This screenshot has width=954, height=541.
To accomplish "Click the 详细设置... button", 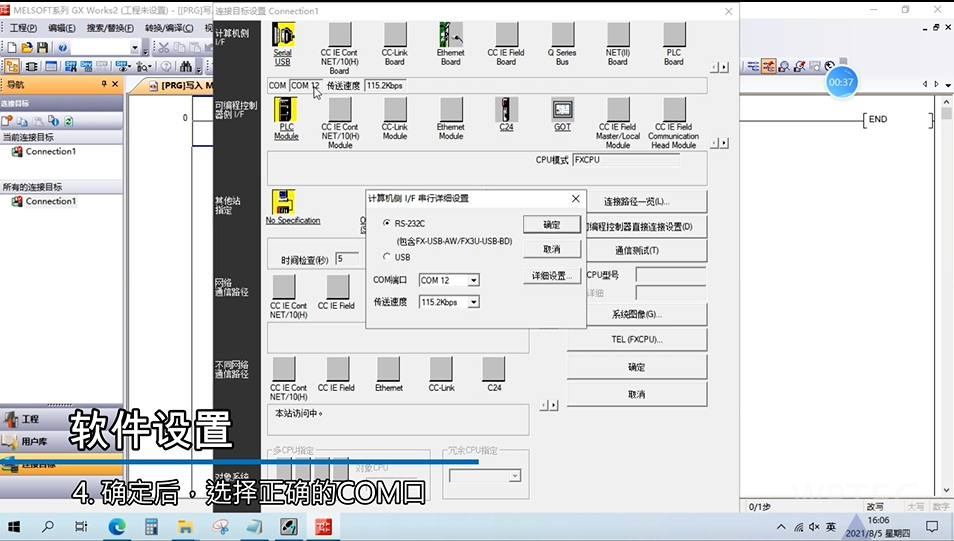I will [x=552, y=276].
